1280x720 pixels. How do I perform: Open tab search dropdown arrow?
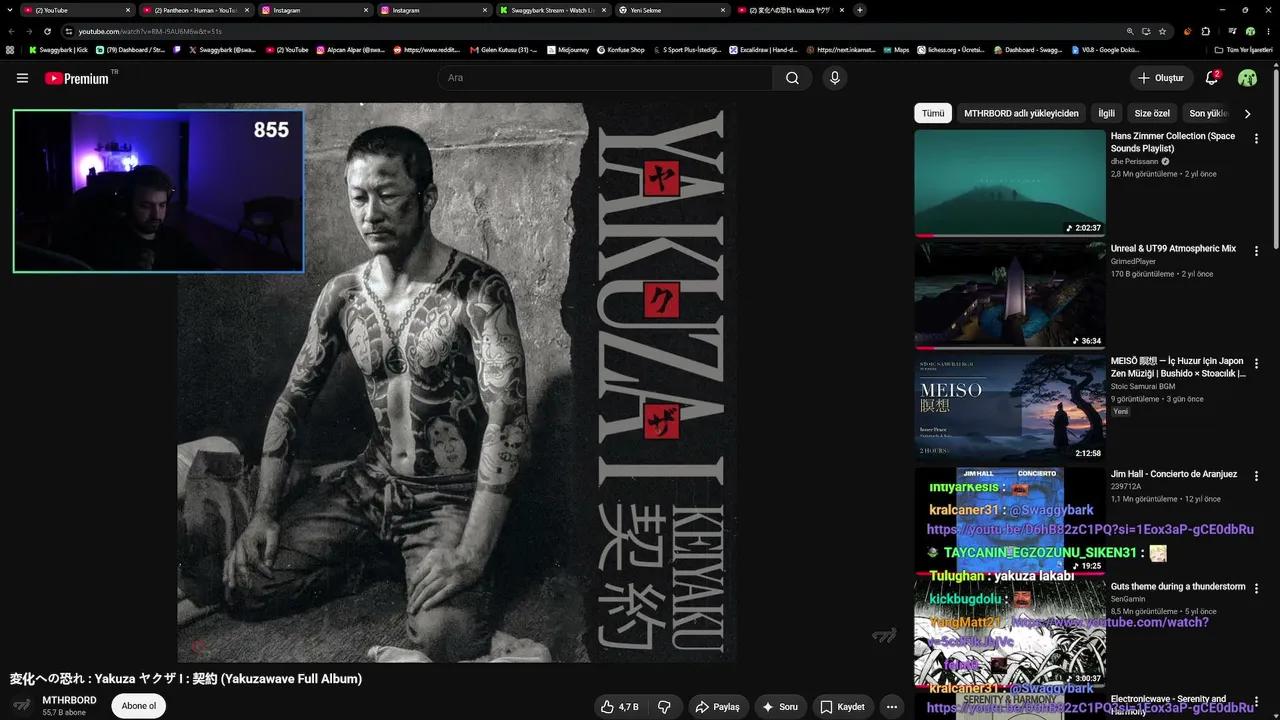click(10, 10)
